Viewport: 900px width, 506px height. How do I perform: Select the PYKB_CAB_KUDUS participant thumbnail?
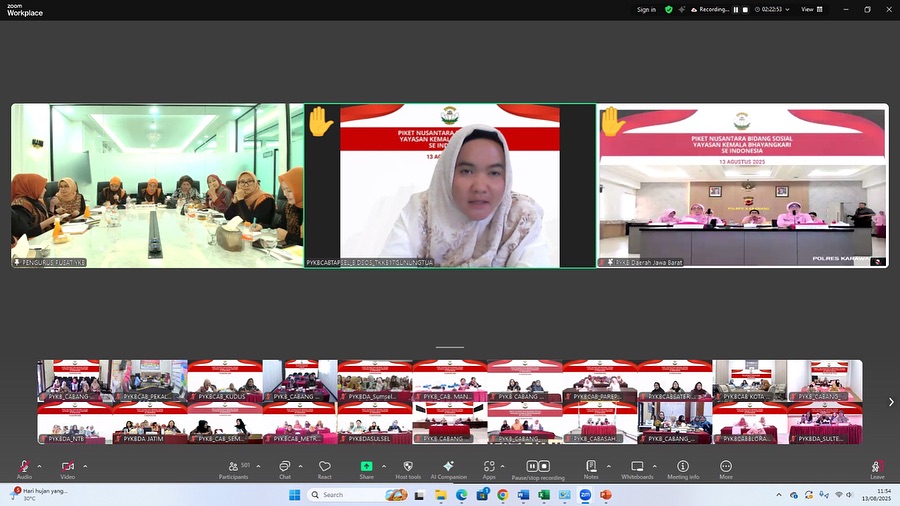coord(224,381)
